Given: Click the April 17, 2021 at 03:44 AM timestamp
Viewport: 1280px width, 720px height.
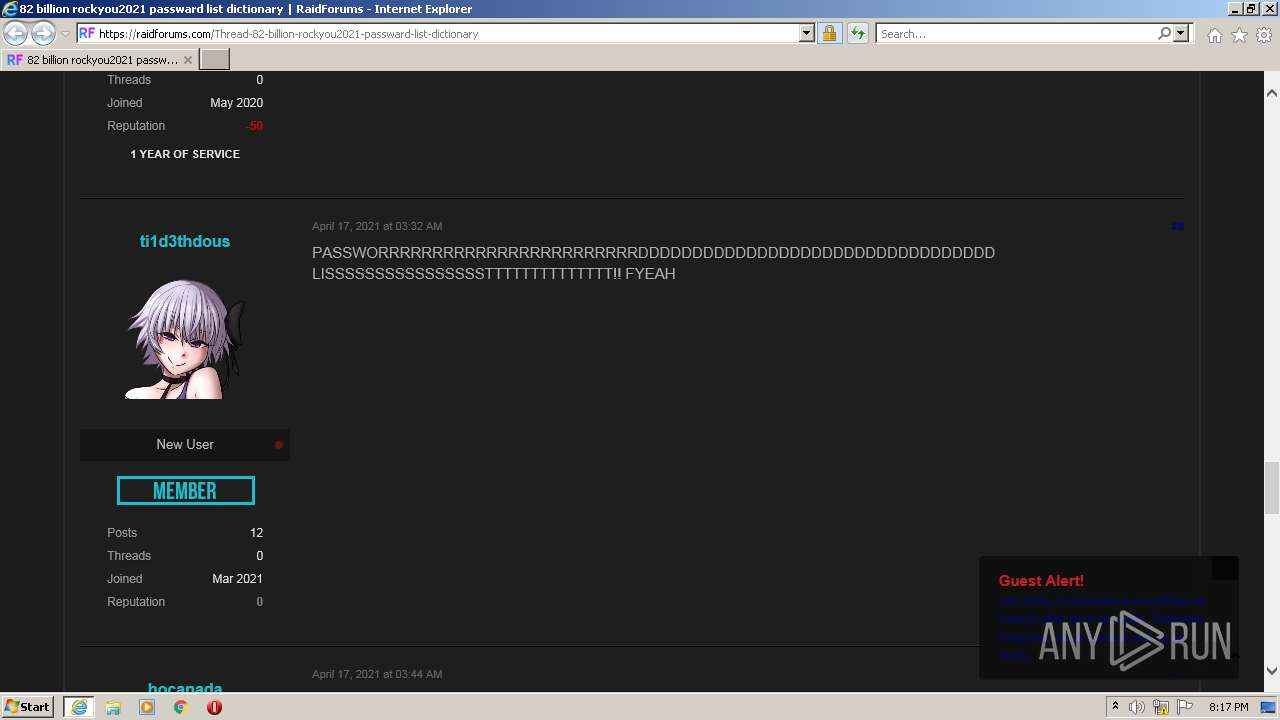Looking at the screenshot, I should pos(377,674).
